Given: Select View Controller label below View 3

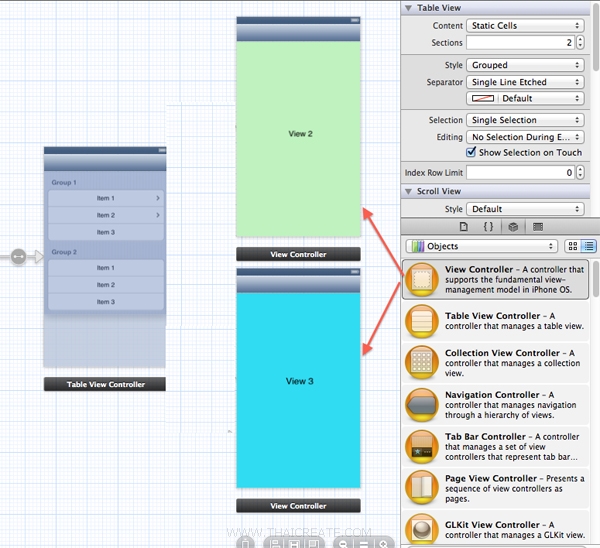Looking at the screenshot, I should pos(298,506).
